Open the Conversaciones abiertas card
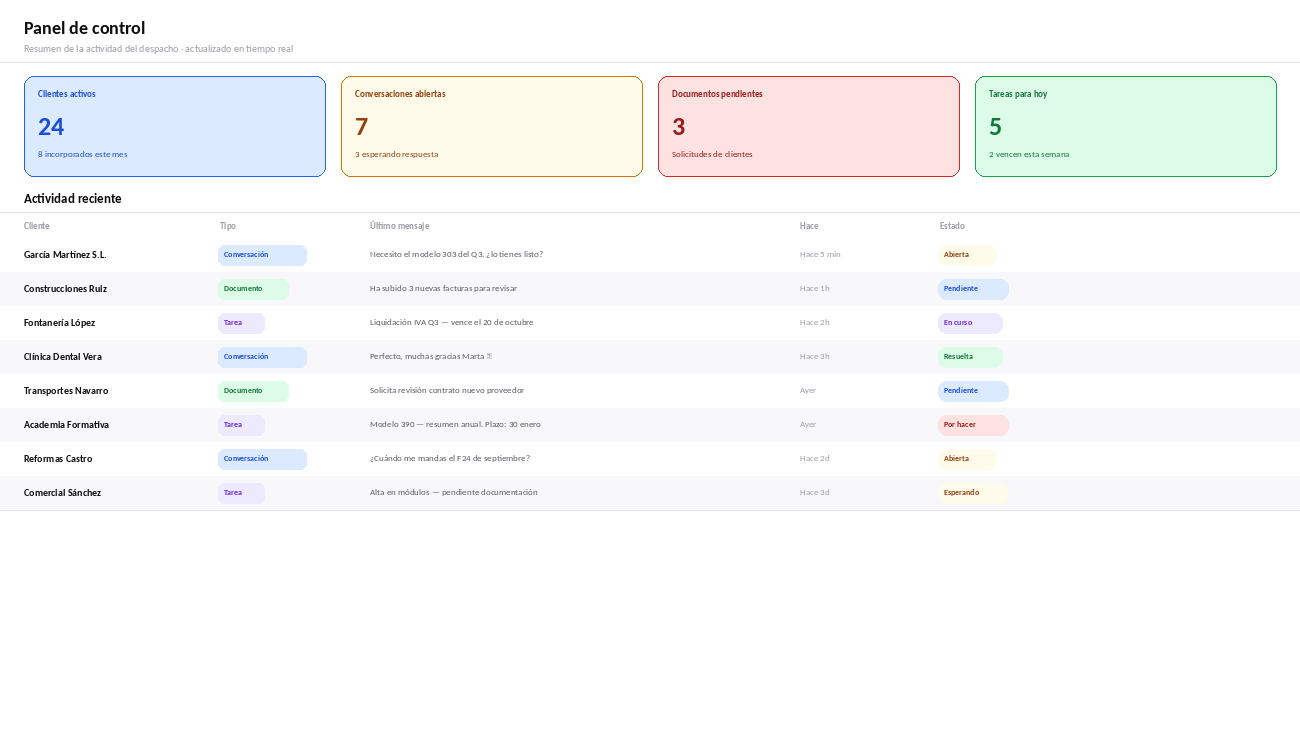1300x740 pixels. click(492, 126)
